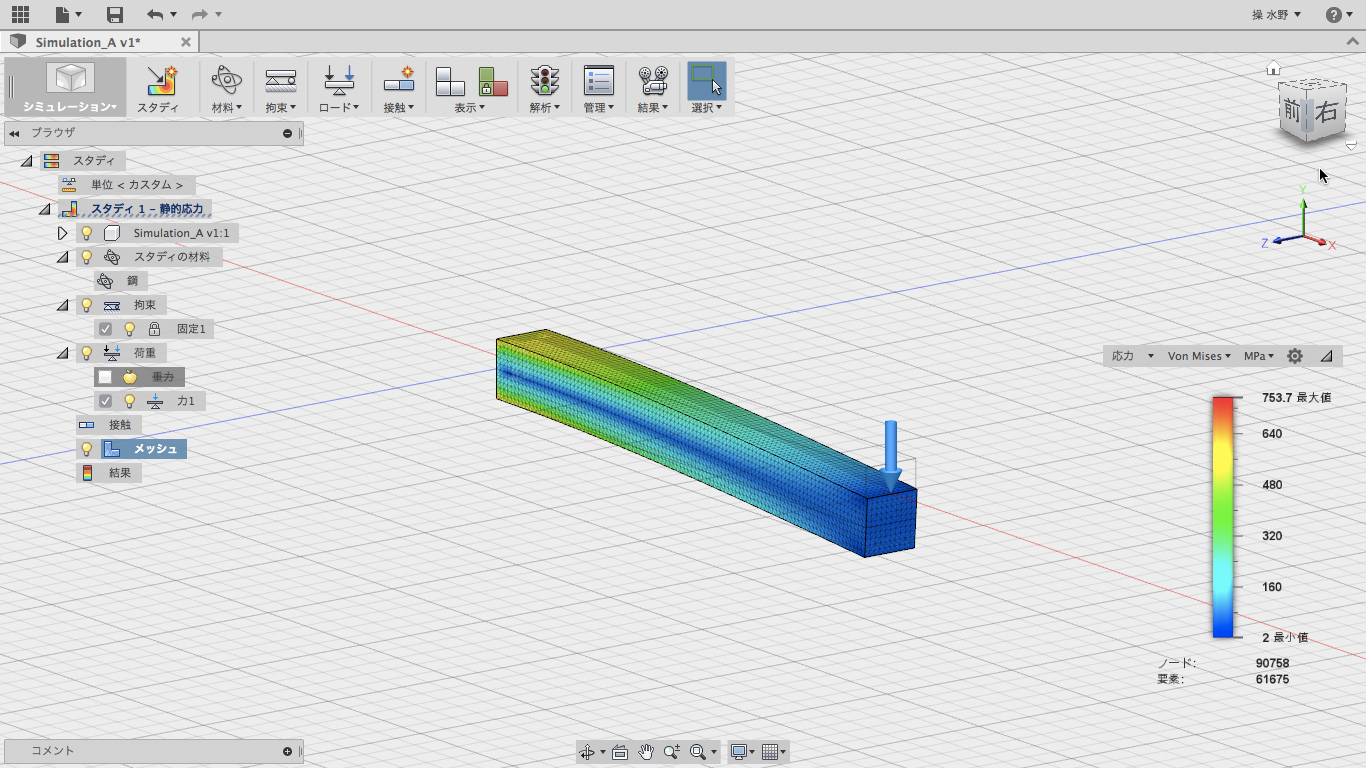Open the シミュレーション workspace dropdown
The image size is (1366, 768).
click(70, 107)
